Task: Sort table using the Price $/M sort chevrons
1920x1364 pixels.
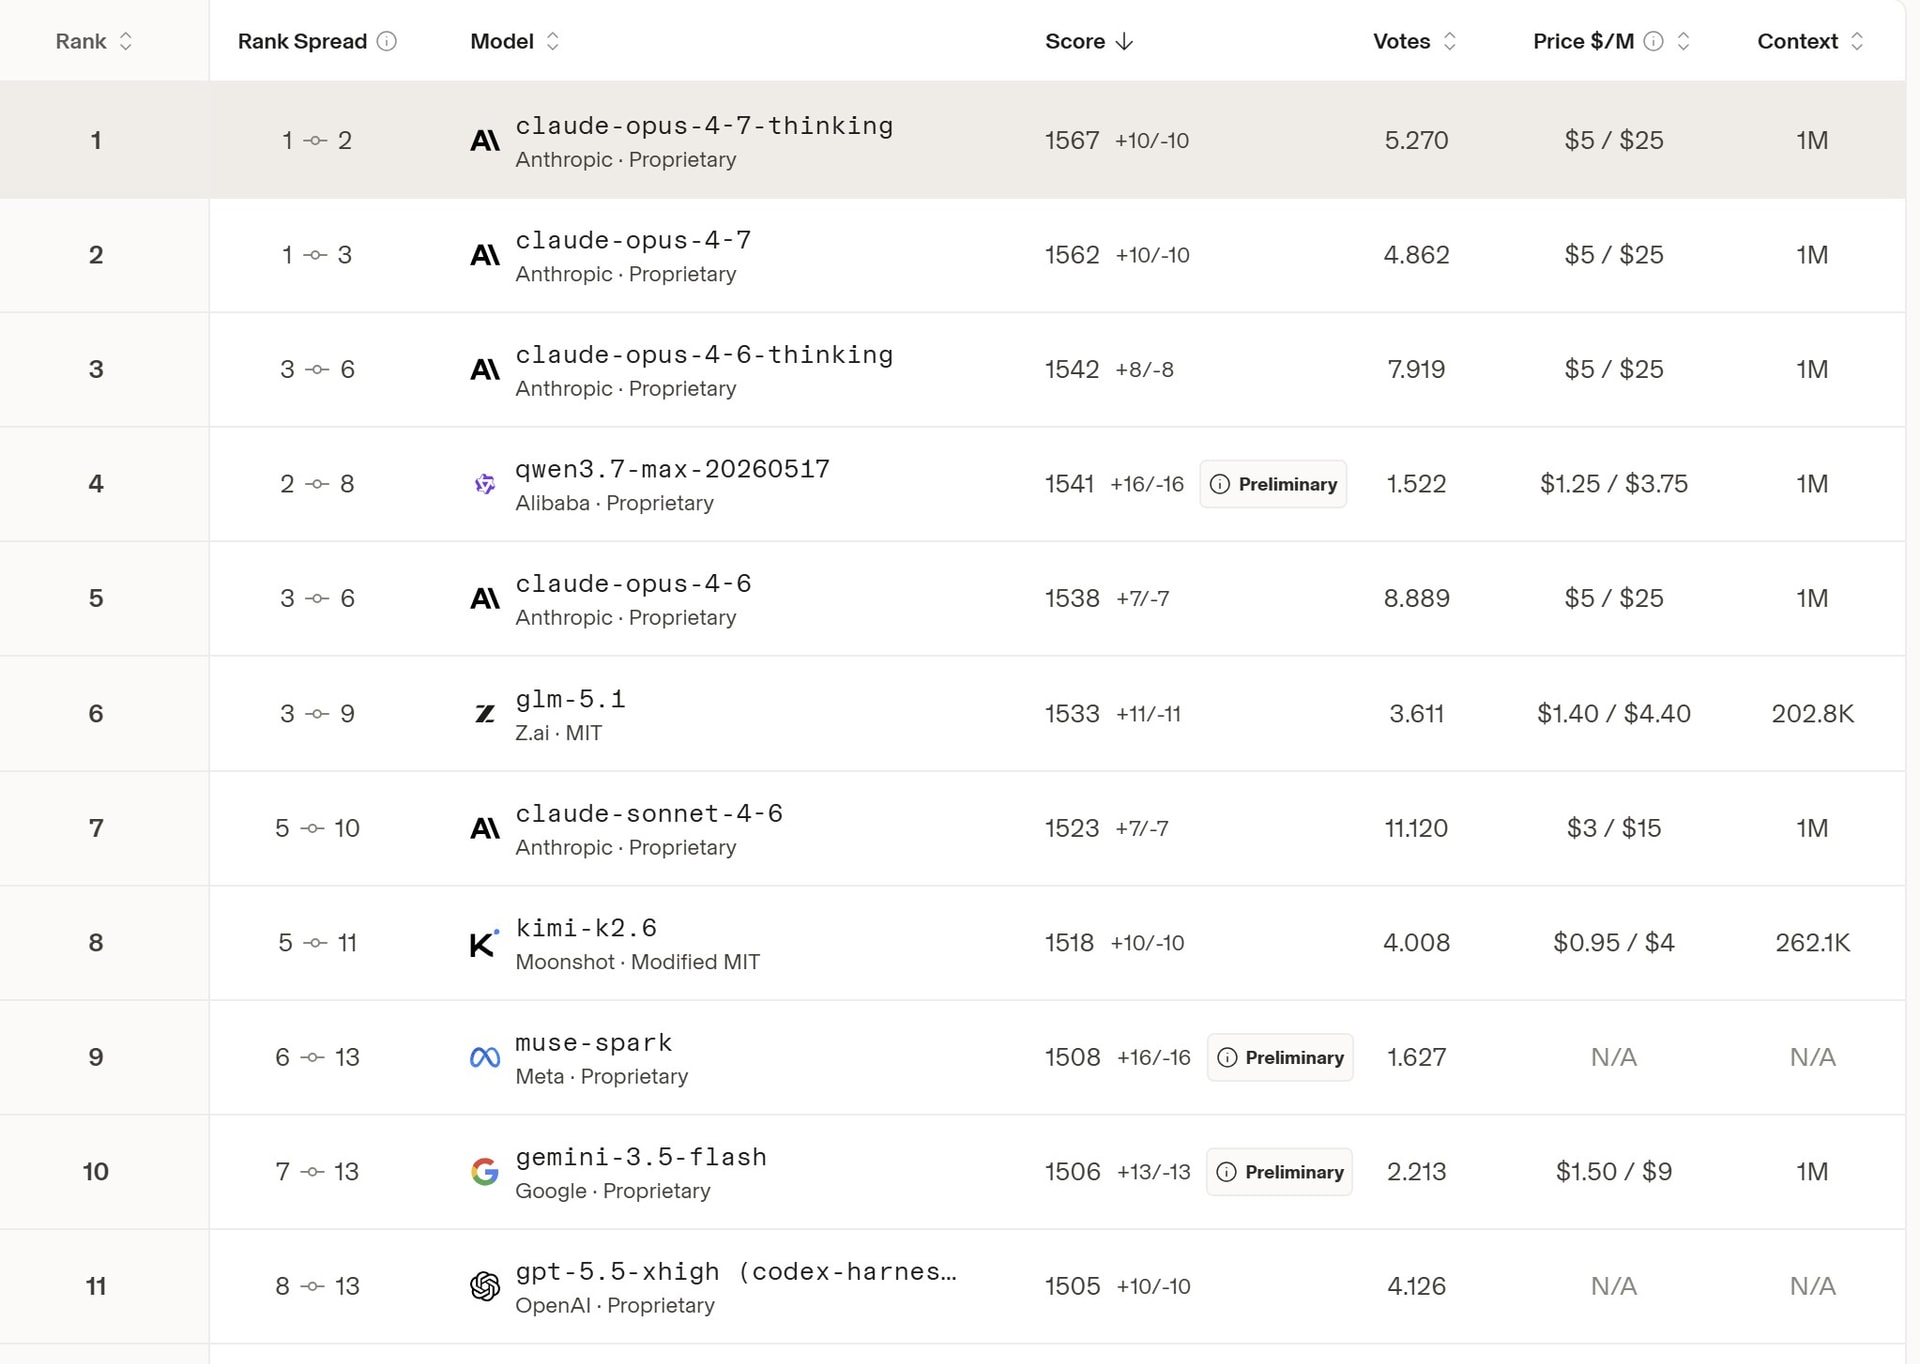Action: [x=1684, y=41]
